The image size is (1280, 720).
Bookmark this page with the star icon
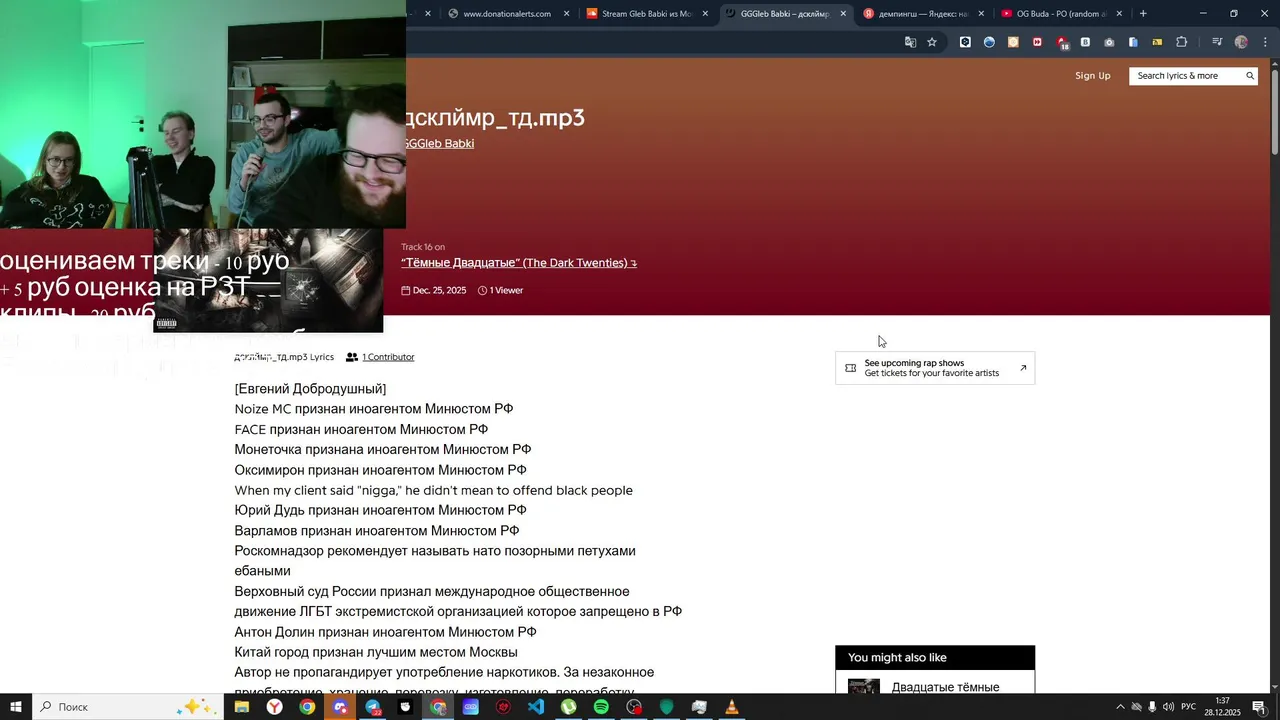click(x=932, y=42)
